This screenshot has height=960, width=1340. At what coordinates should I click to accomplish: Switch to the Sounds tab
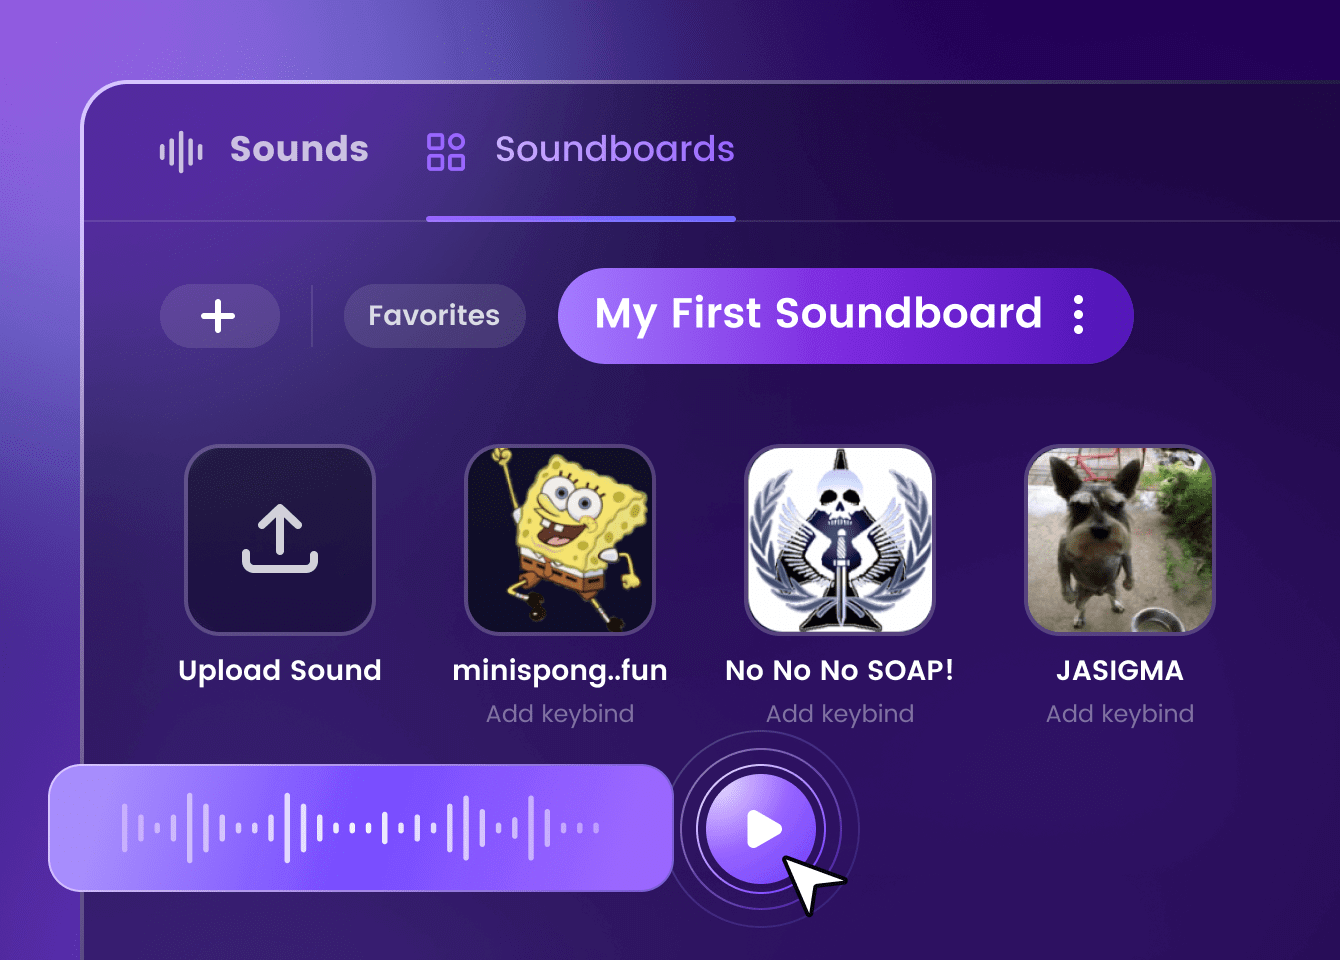click(x=298, y=149)
